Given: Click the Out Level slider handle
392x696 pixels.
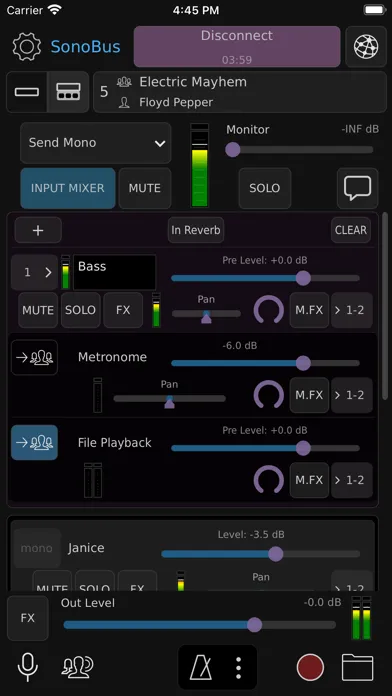Looking at the screenshot, I should pyautogui.click(x=254, y=625).
